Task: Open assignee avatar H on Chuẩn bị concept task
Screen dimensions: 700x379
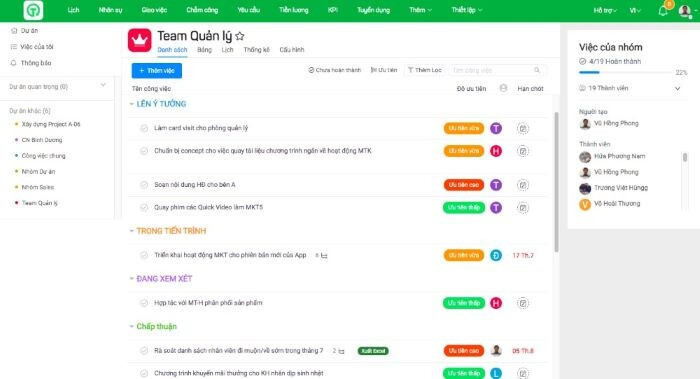Action: point(496,151)
